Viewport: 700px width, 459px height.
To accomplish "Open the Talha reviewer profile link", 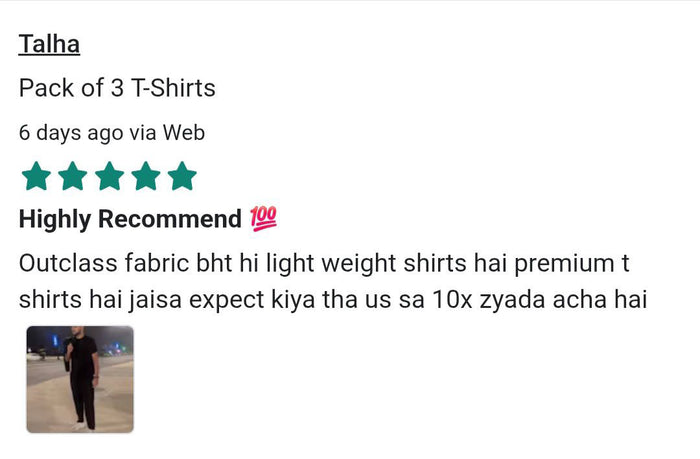I will click(49, 44).
